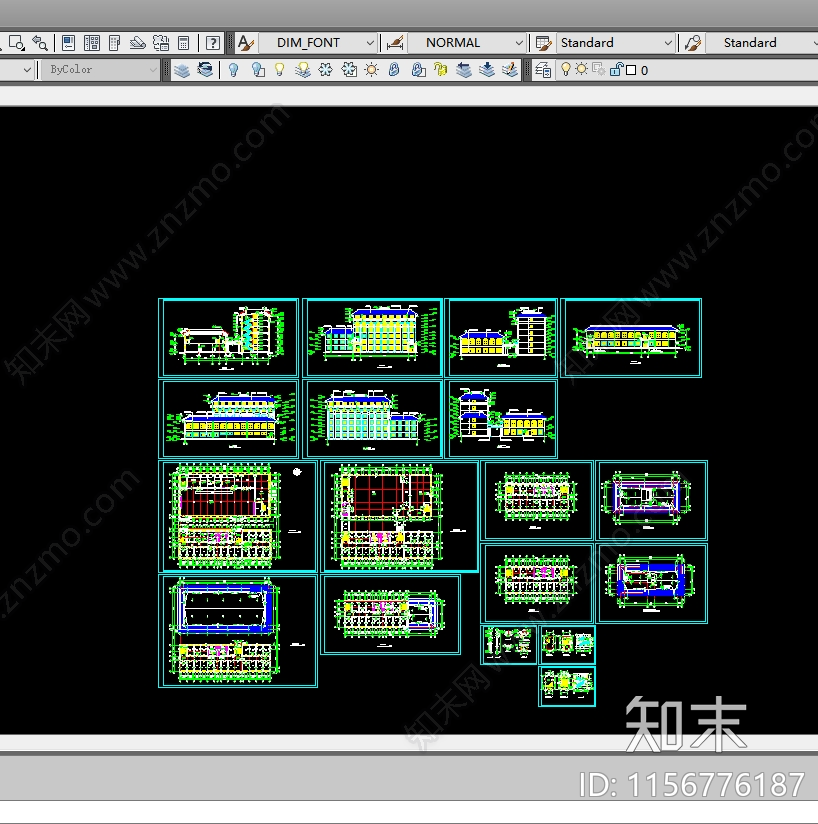The image size is (818, 824).
Task: Click the Layer Lock padlock icon
Action: [394, 70]
